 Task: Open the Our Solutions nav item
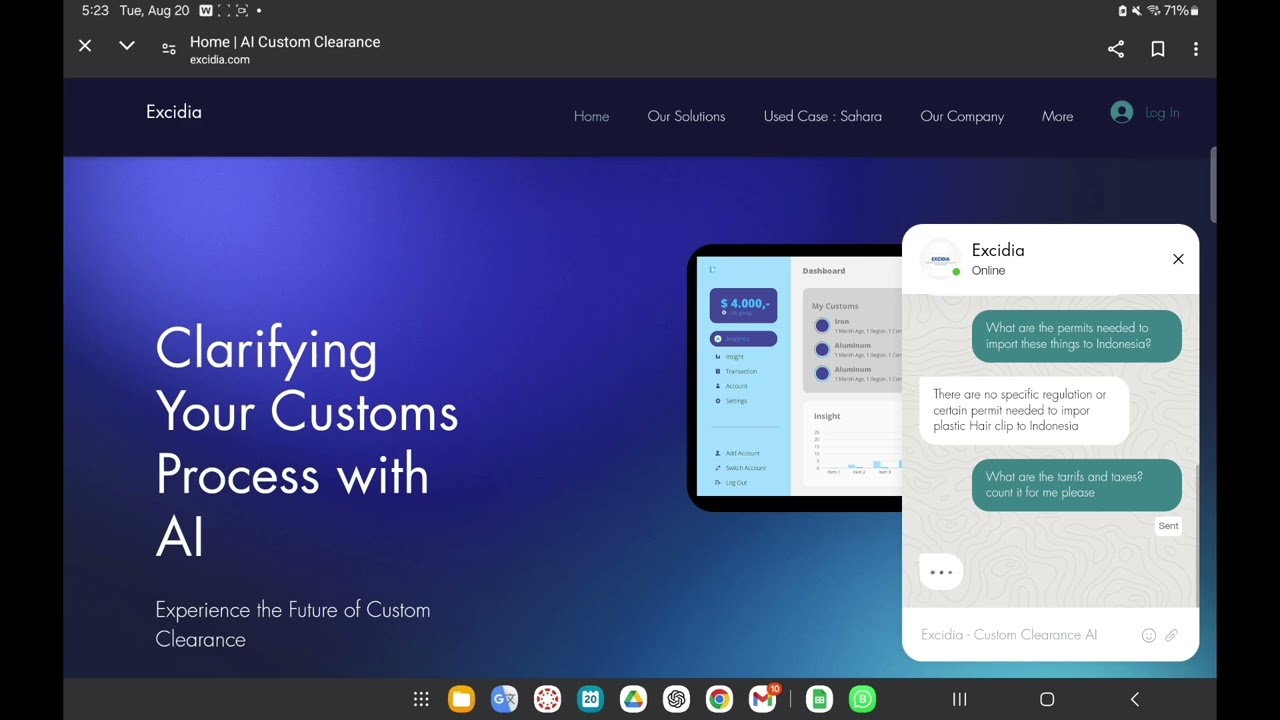click(x=686, y=116)
